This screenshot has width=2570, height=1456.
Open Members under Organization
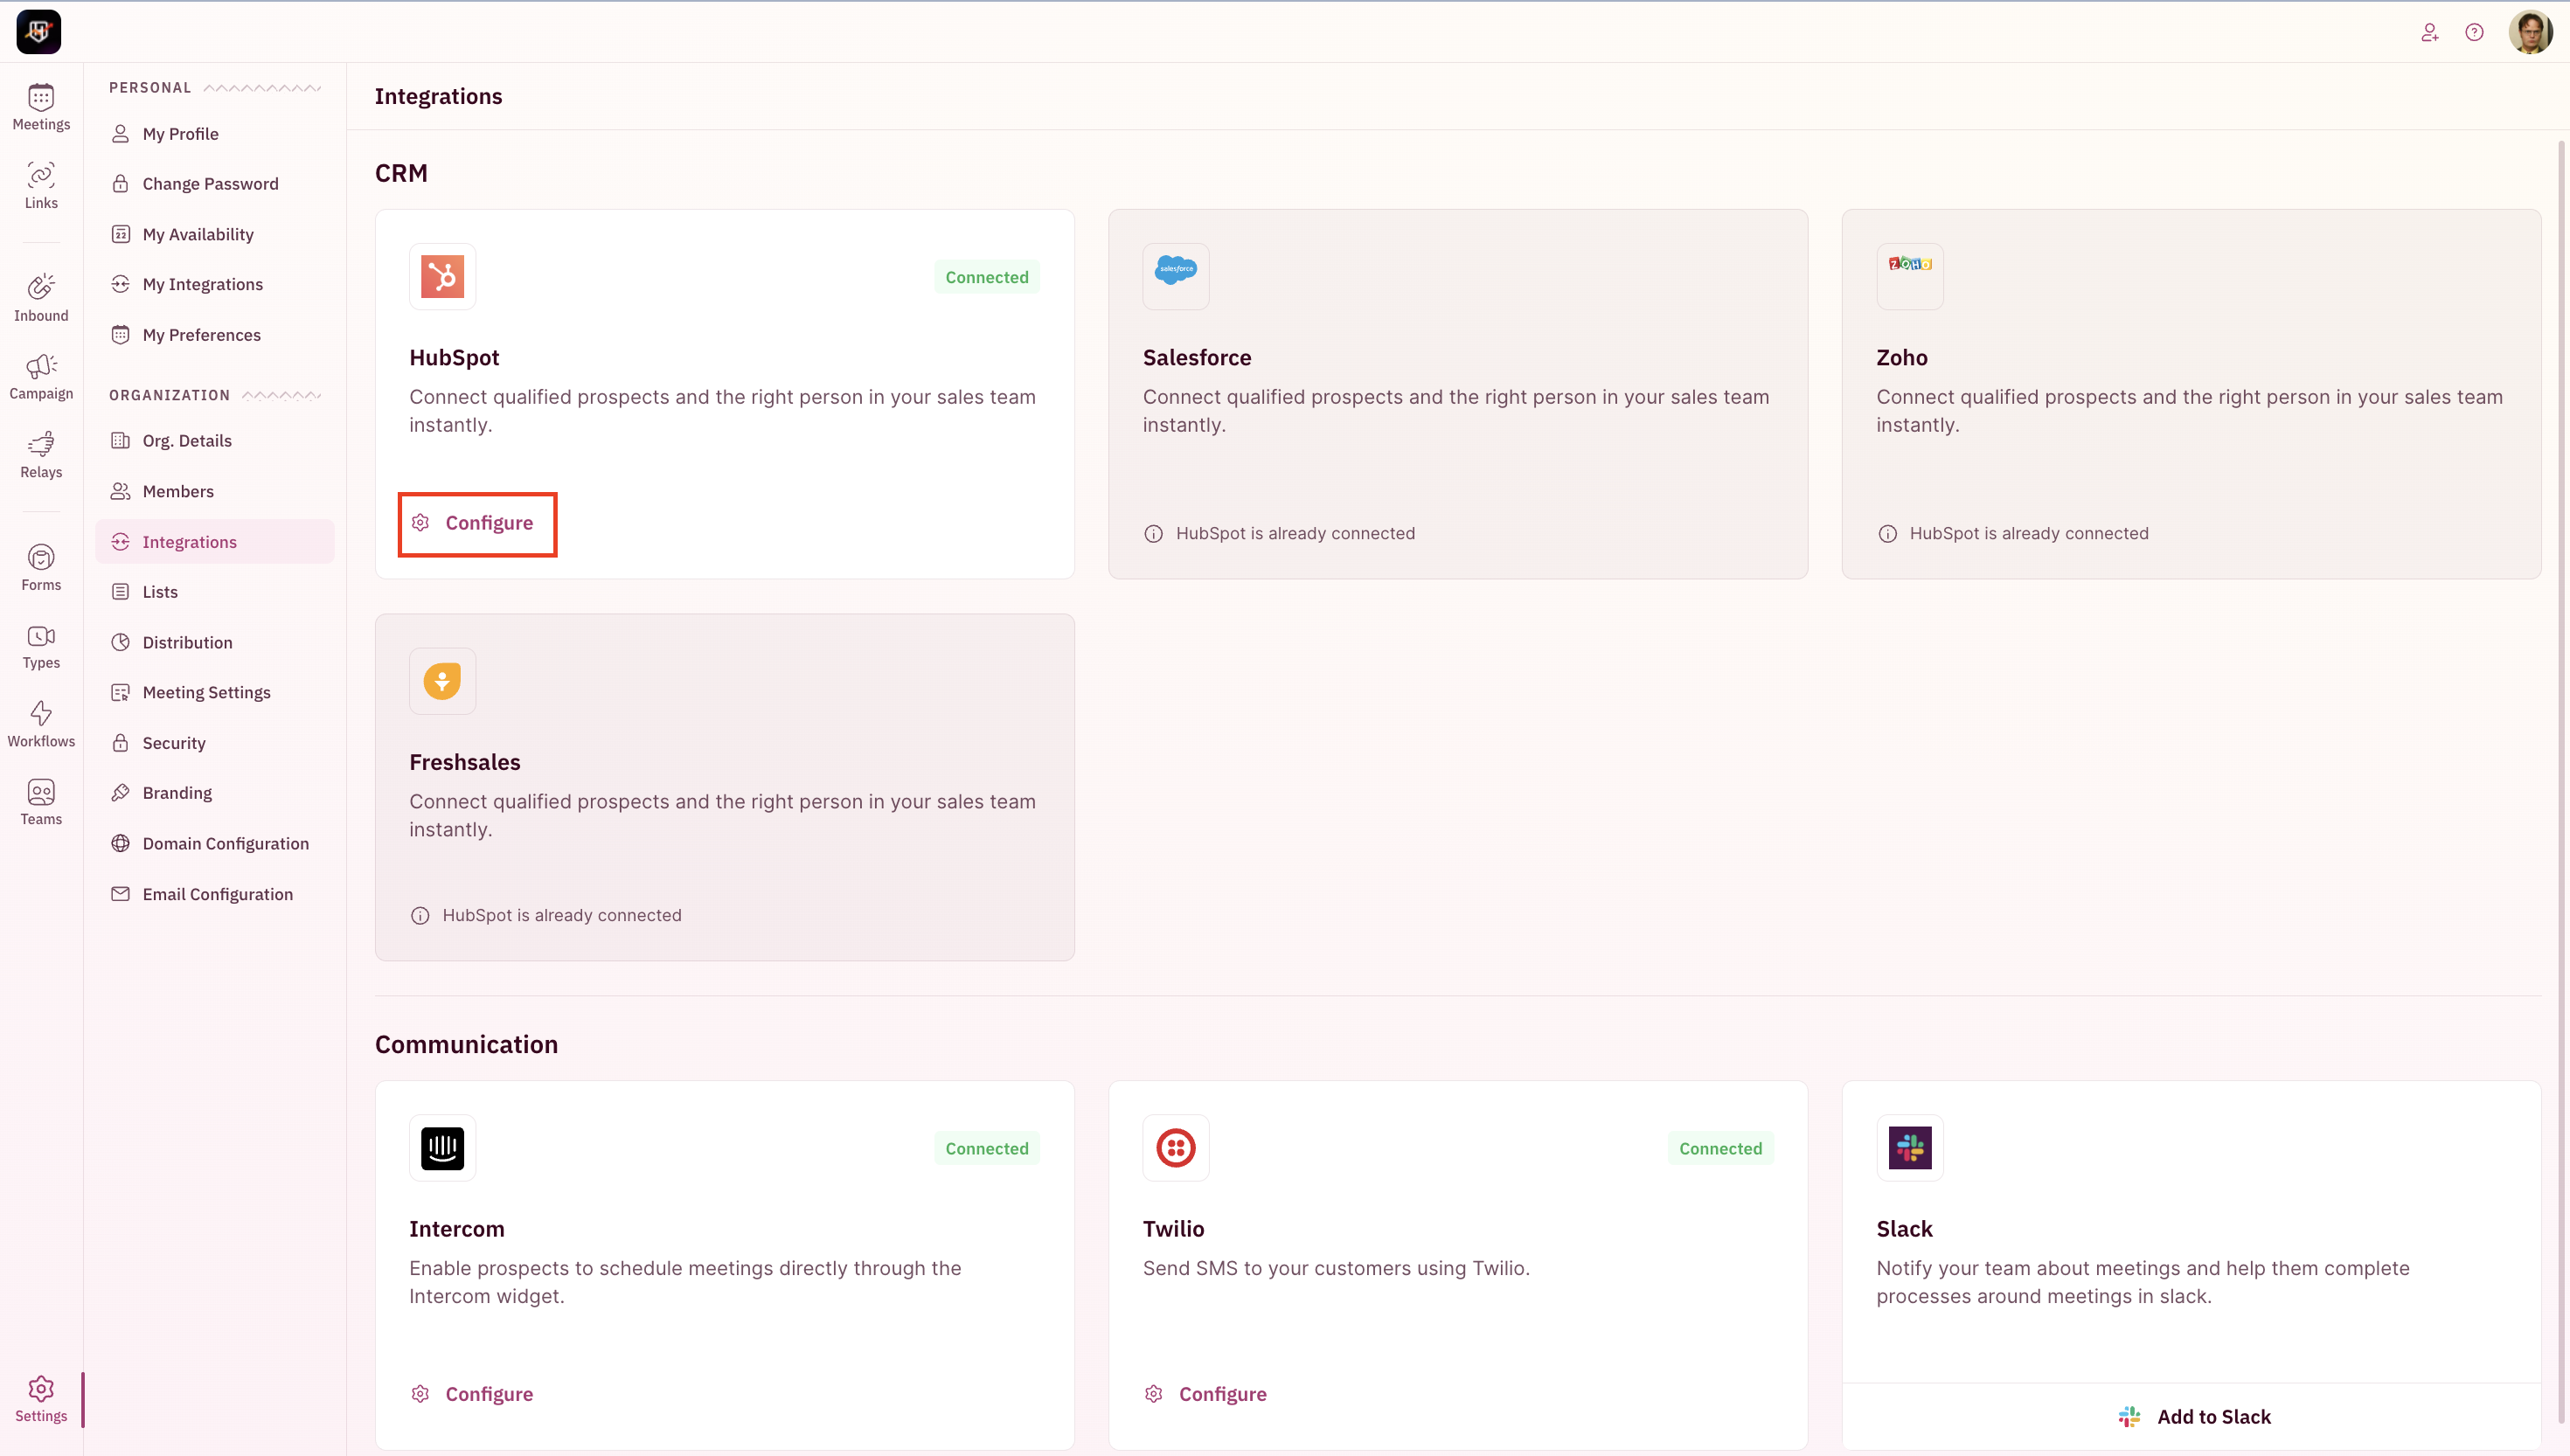coord(178,491)
